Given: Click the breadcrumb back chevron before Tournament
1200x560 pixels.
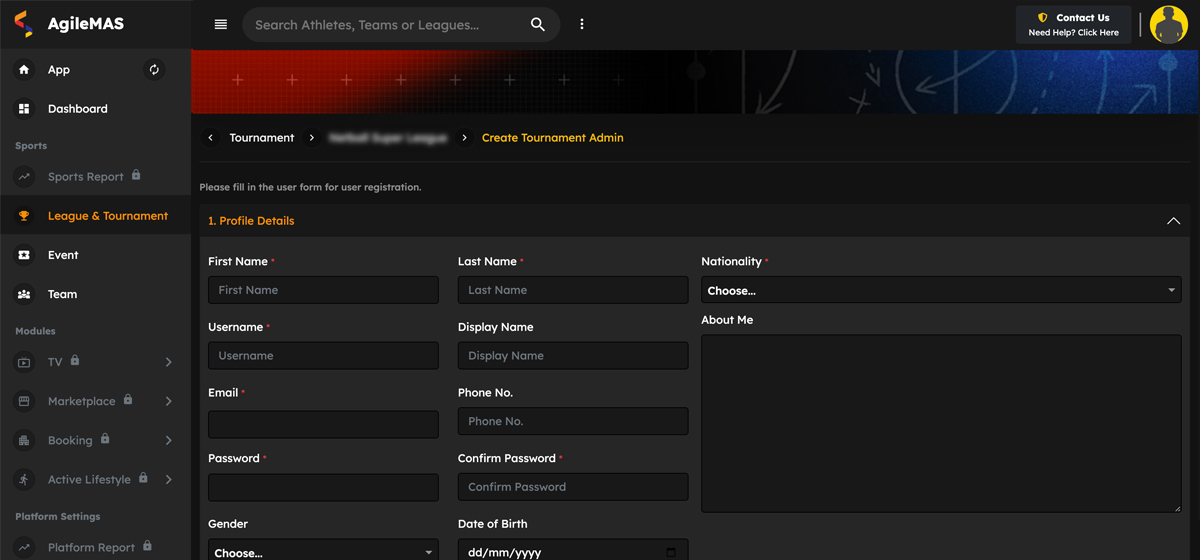Looking at the screenshot, I should [x=210, y=138].
